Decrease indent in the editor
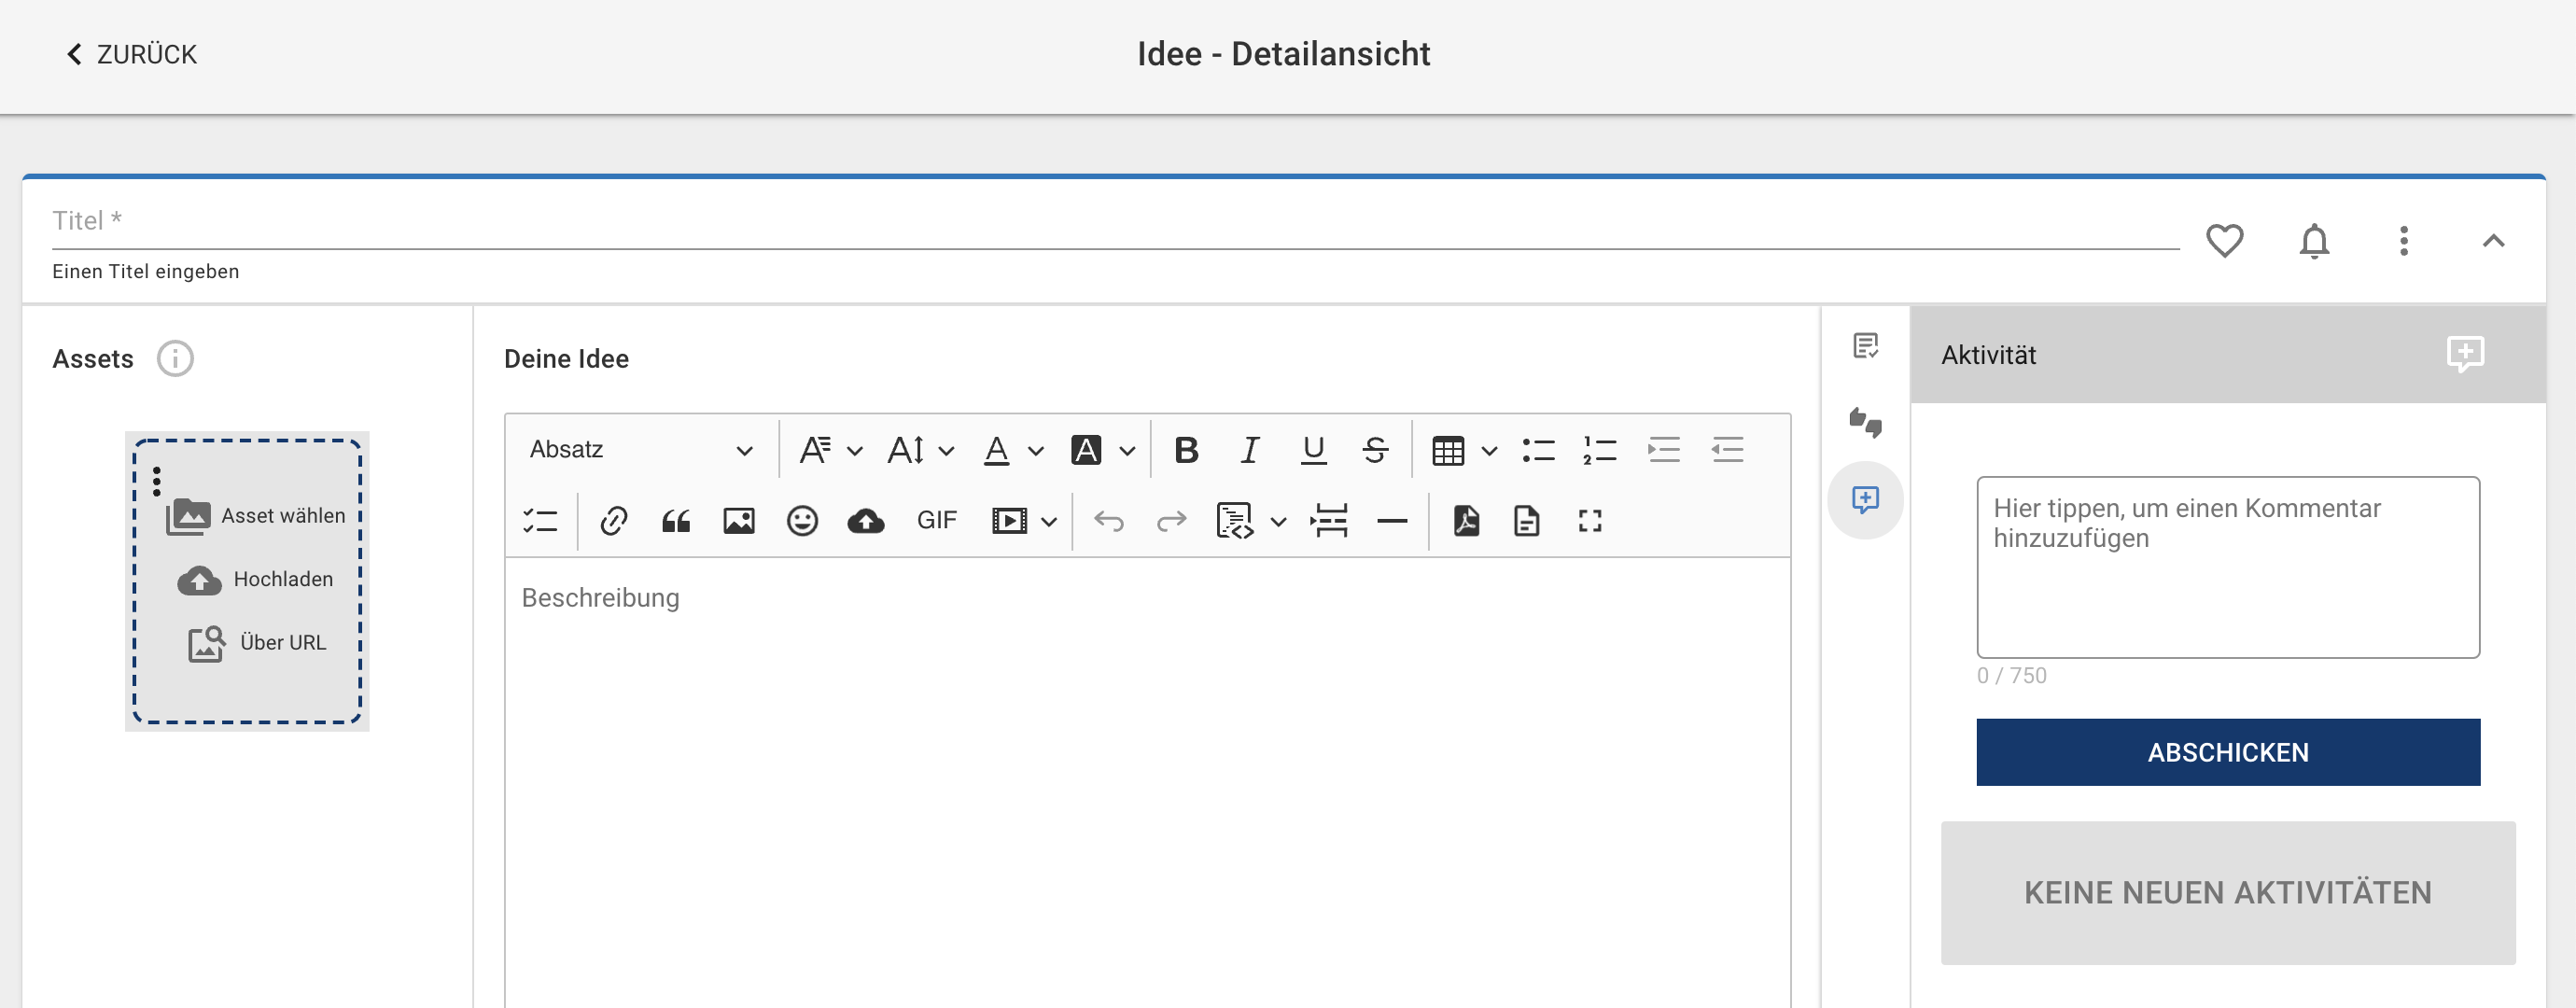Viewport: 2576px width, 1008px height. 1727,450
